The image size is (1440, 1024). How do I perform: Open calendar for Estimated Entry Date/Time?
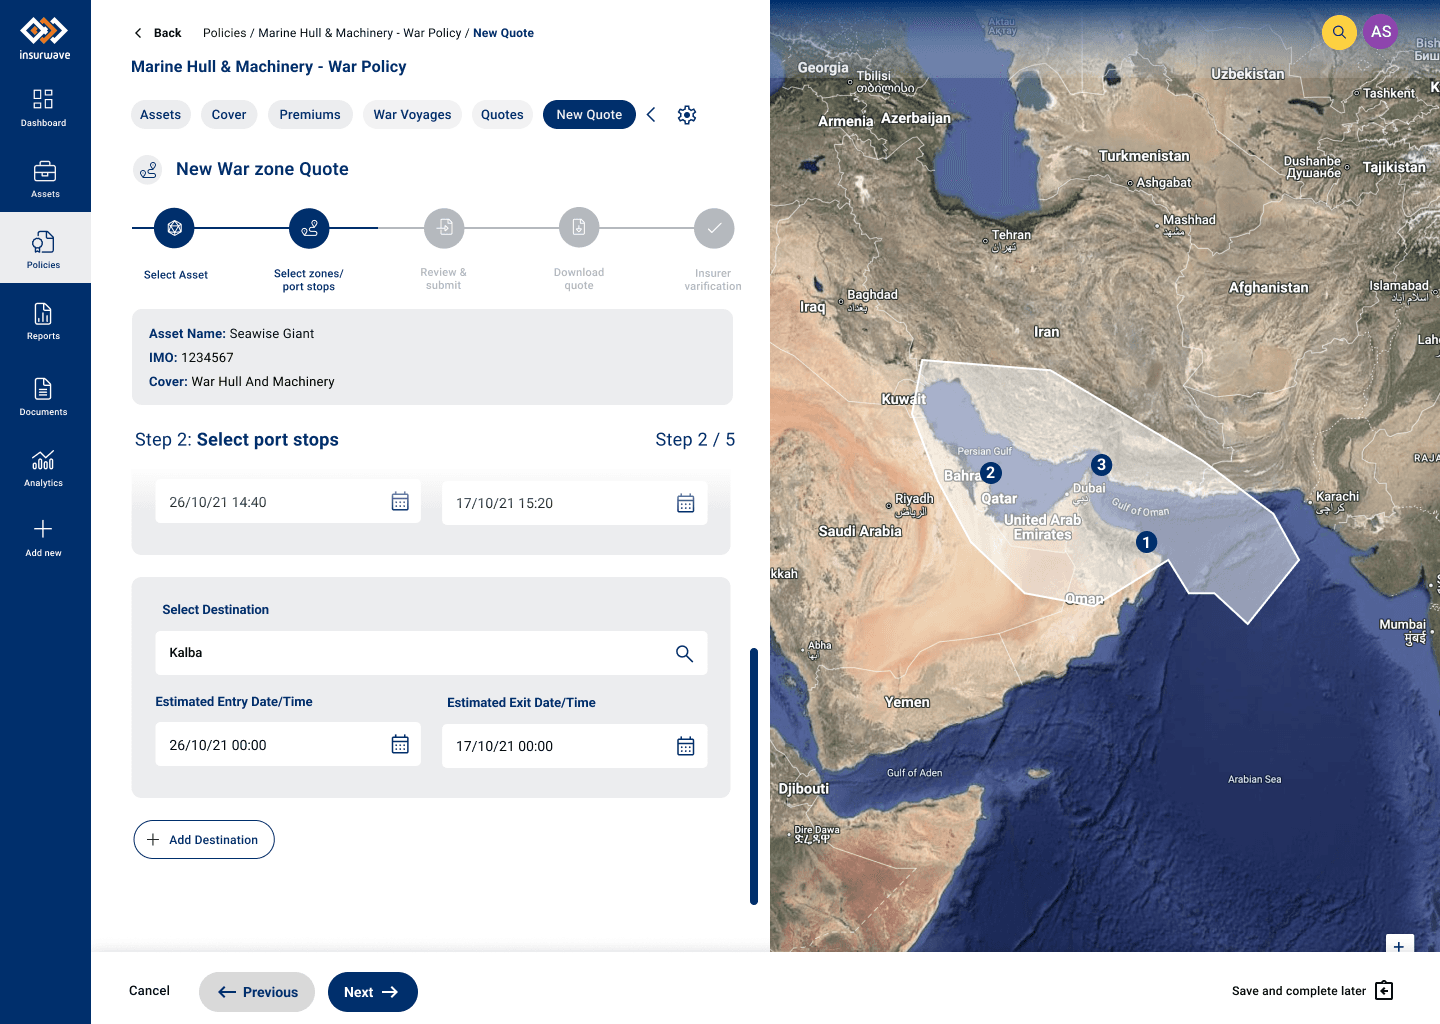(x=400, y=745)
